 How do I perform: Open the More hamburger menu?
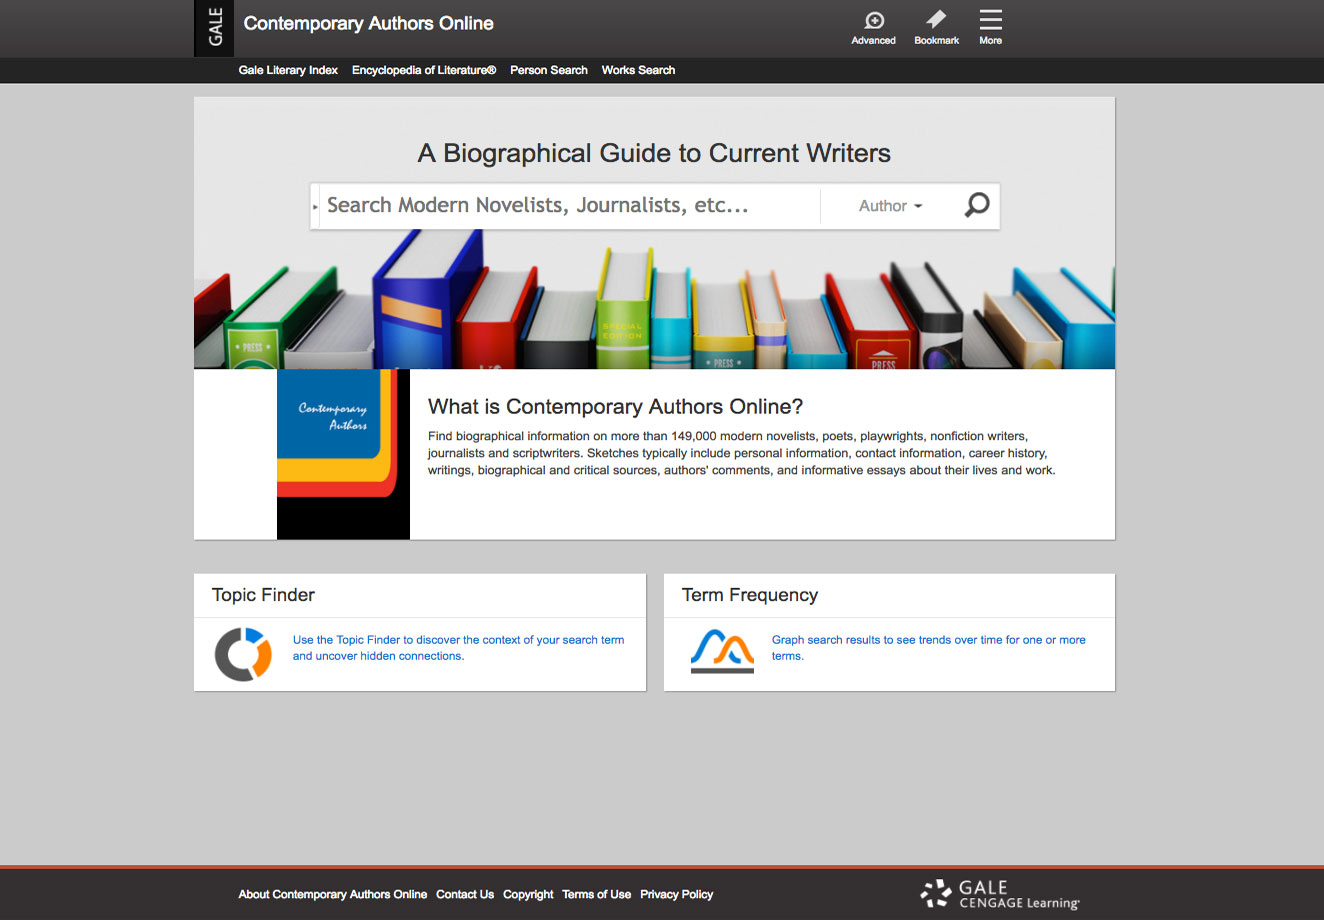click(990, 28)
